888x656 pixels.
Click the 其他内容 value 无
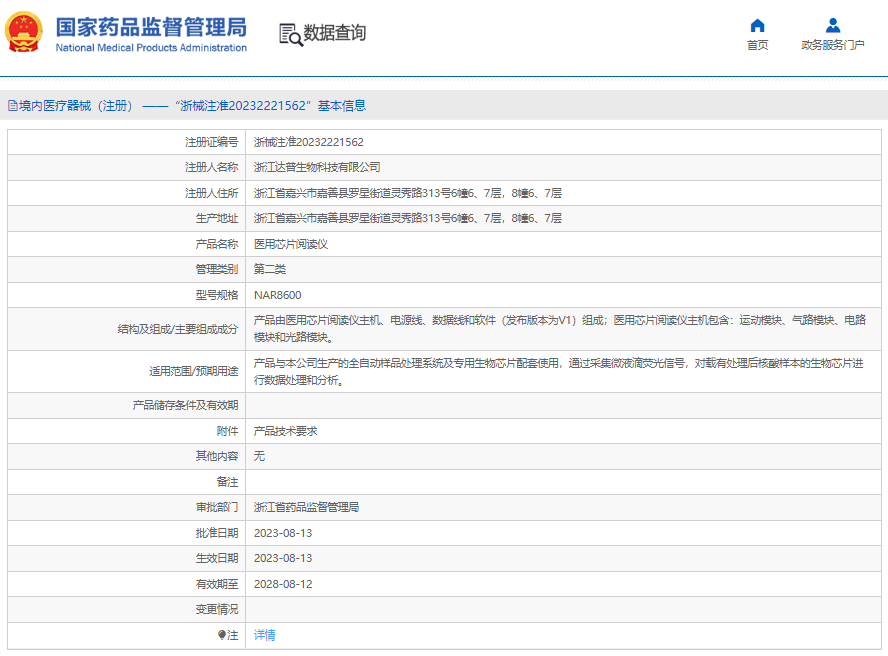pyautogui.click(x=259, y=456)
